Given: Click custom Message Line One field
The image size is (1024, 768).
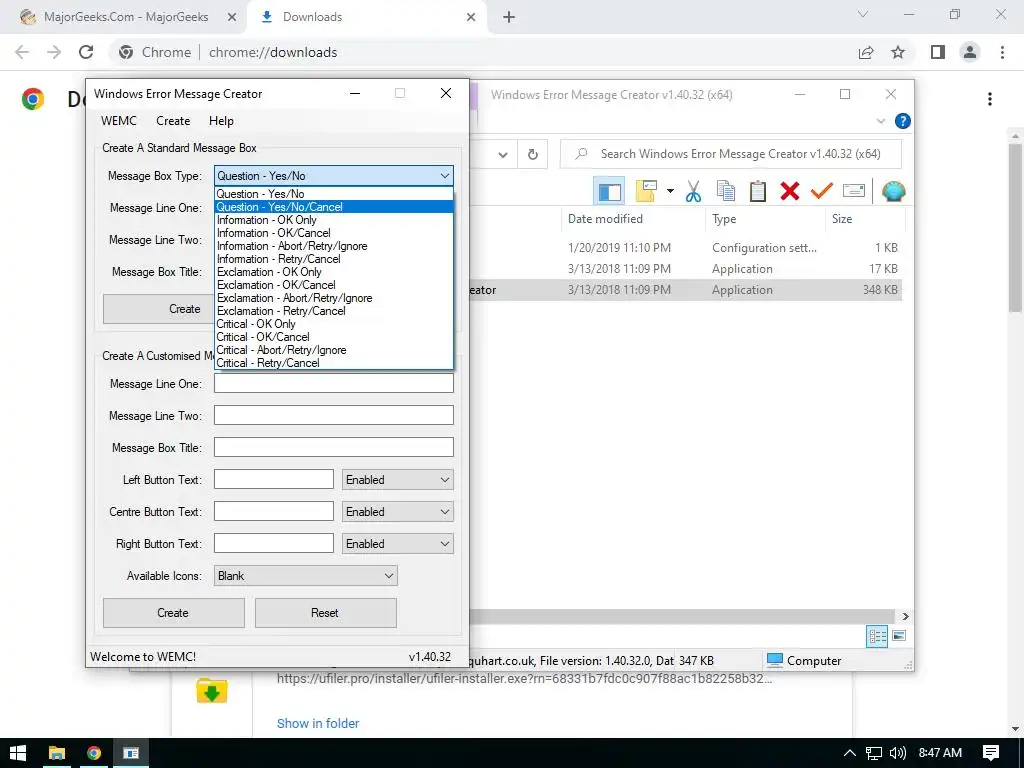Looking at the screenshot, I should (334, 383).
